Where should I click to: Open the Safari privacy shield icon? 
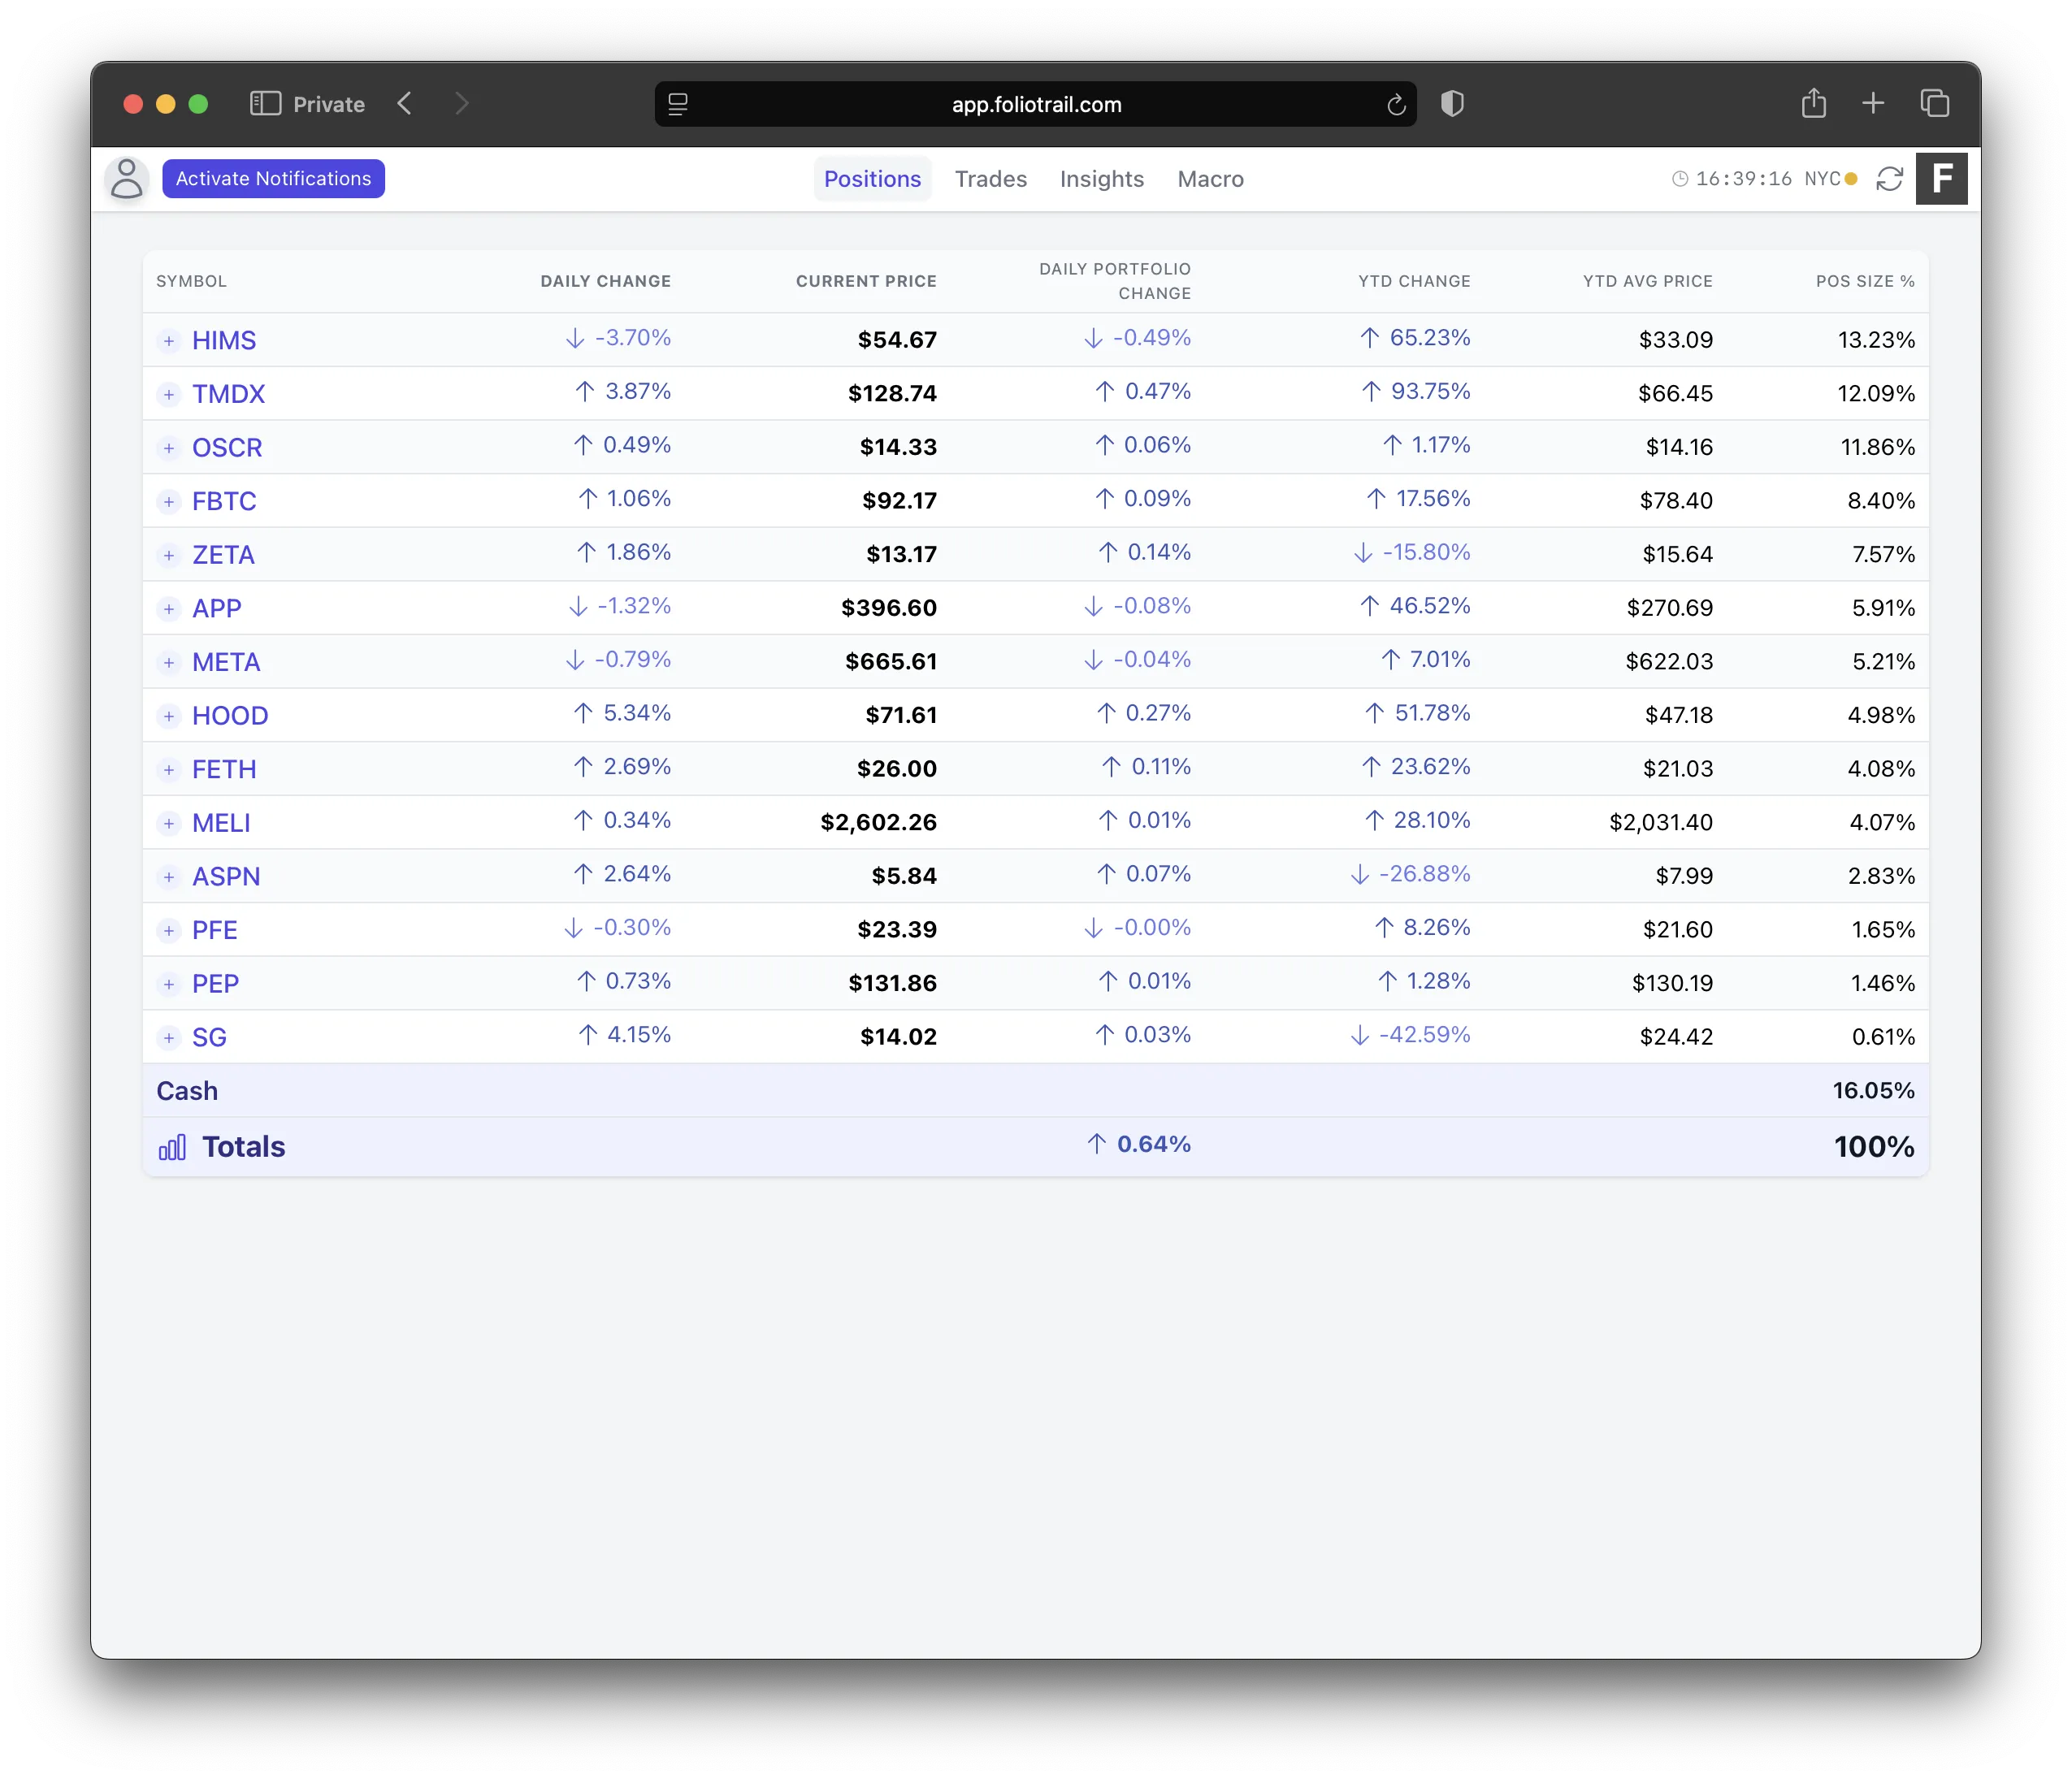[x=1452, y=104]
